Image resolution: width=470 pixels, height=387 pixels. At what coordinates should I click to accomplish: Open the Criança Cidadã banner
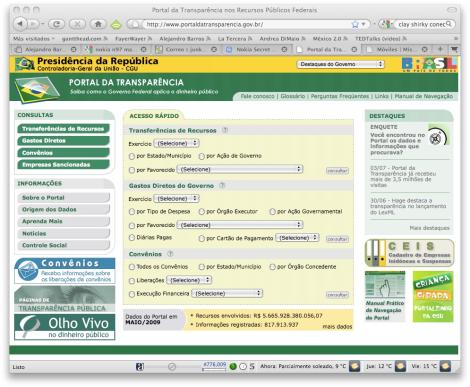[433, 297]
